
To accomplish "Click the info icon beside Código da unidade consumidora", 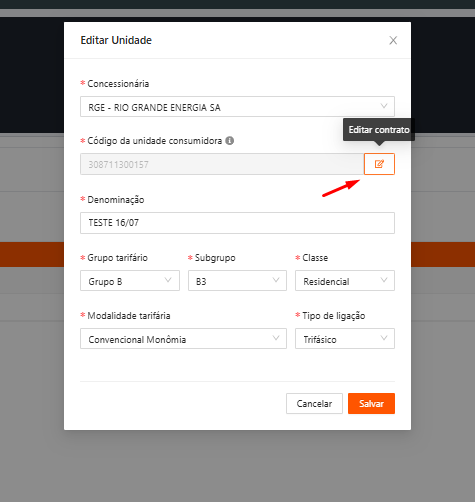I will point(230,141).
